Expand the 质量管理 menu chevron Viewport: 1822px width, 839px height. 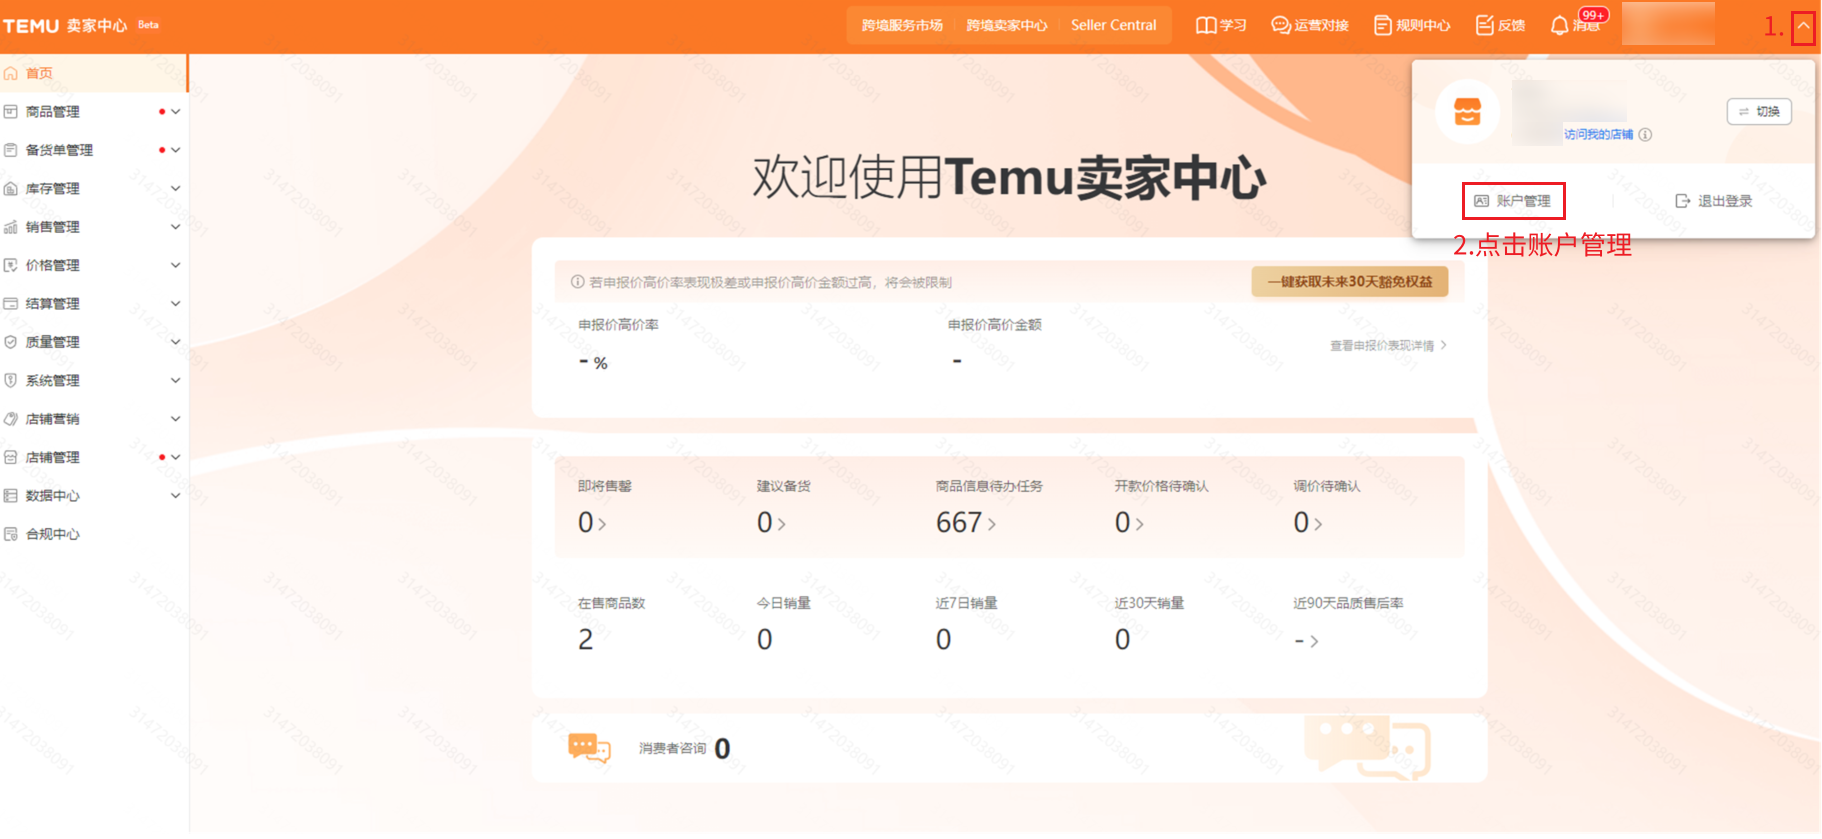pos(176,342)
